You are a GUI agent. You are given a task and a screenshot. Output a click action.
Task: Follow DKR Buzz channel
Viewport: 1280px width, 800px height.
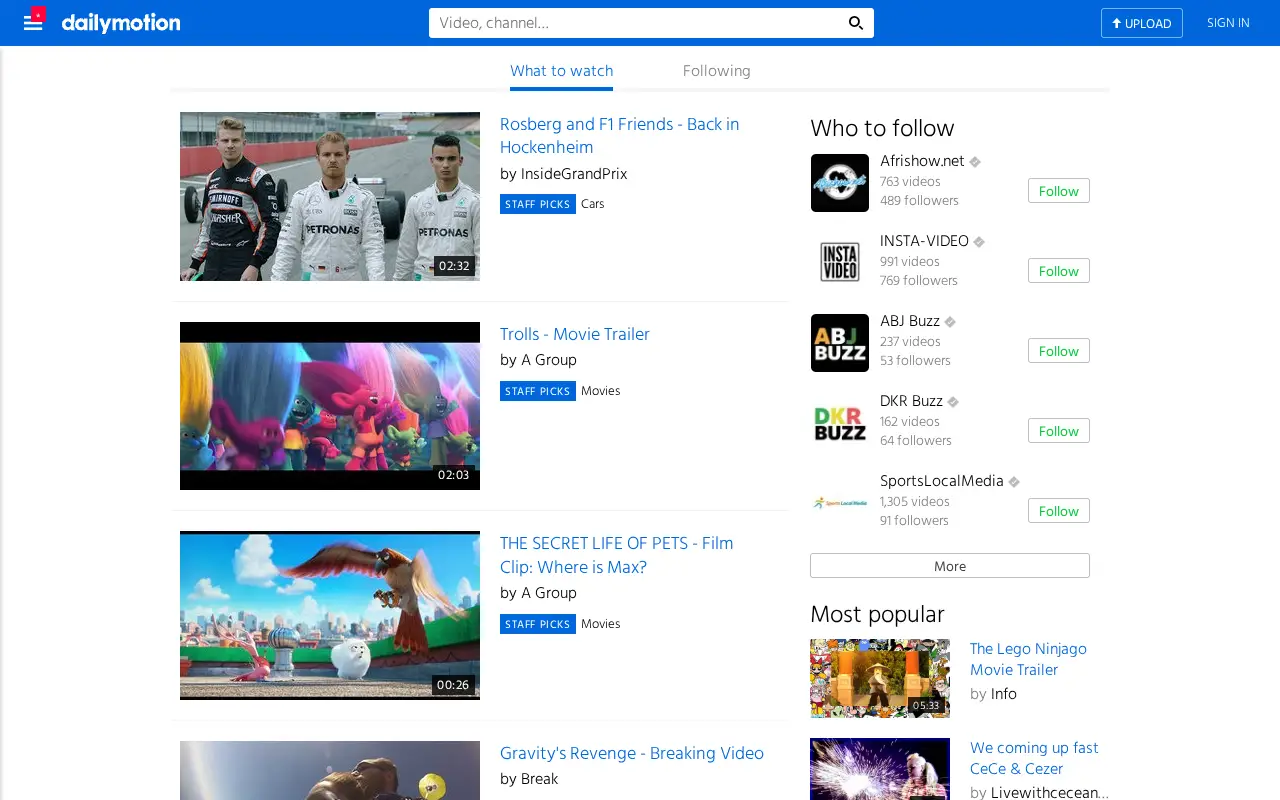[1059, 431]
